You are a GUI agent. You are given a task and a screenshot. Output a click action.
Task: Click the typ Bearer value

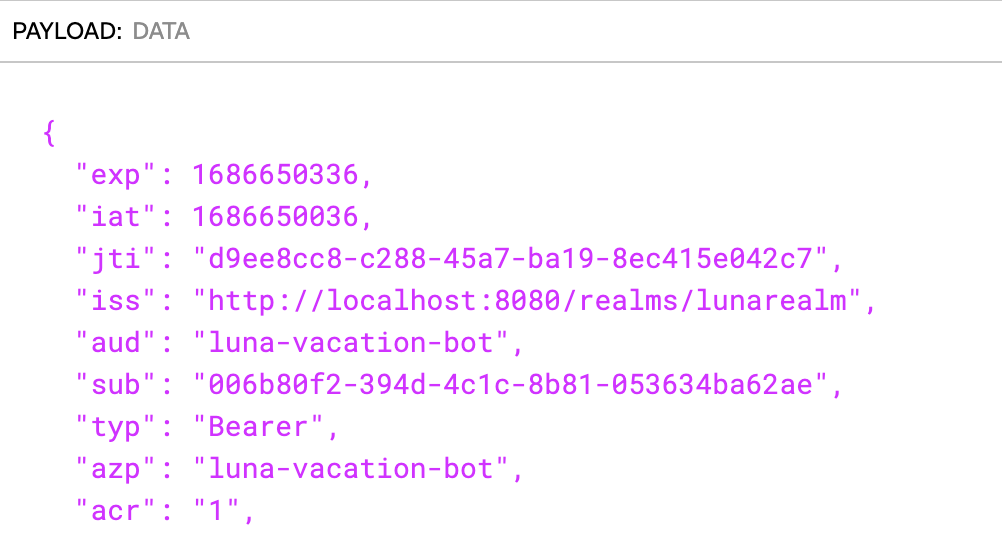pyautogui.click(x=259, y=427)
